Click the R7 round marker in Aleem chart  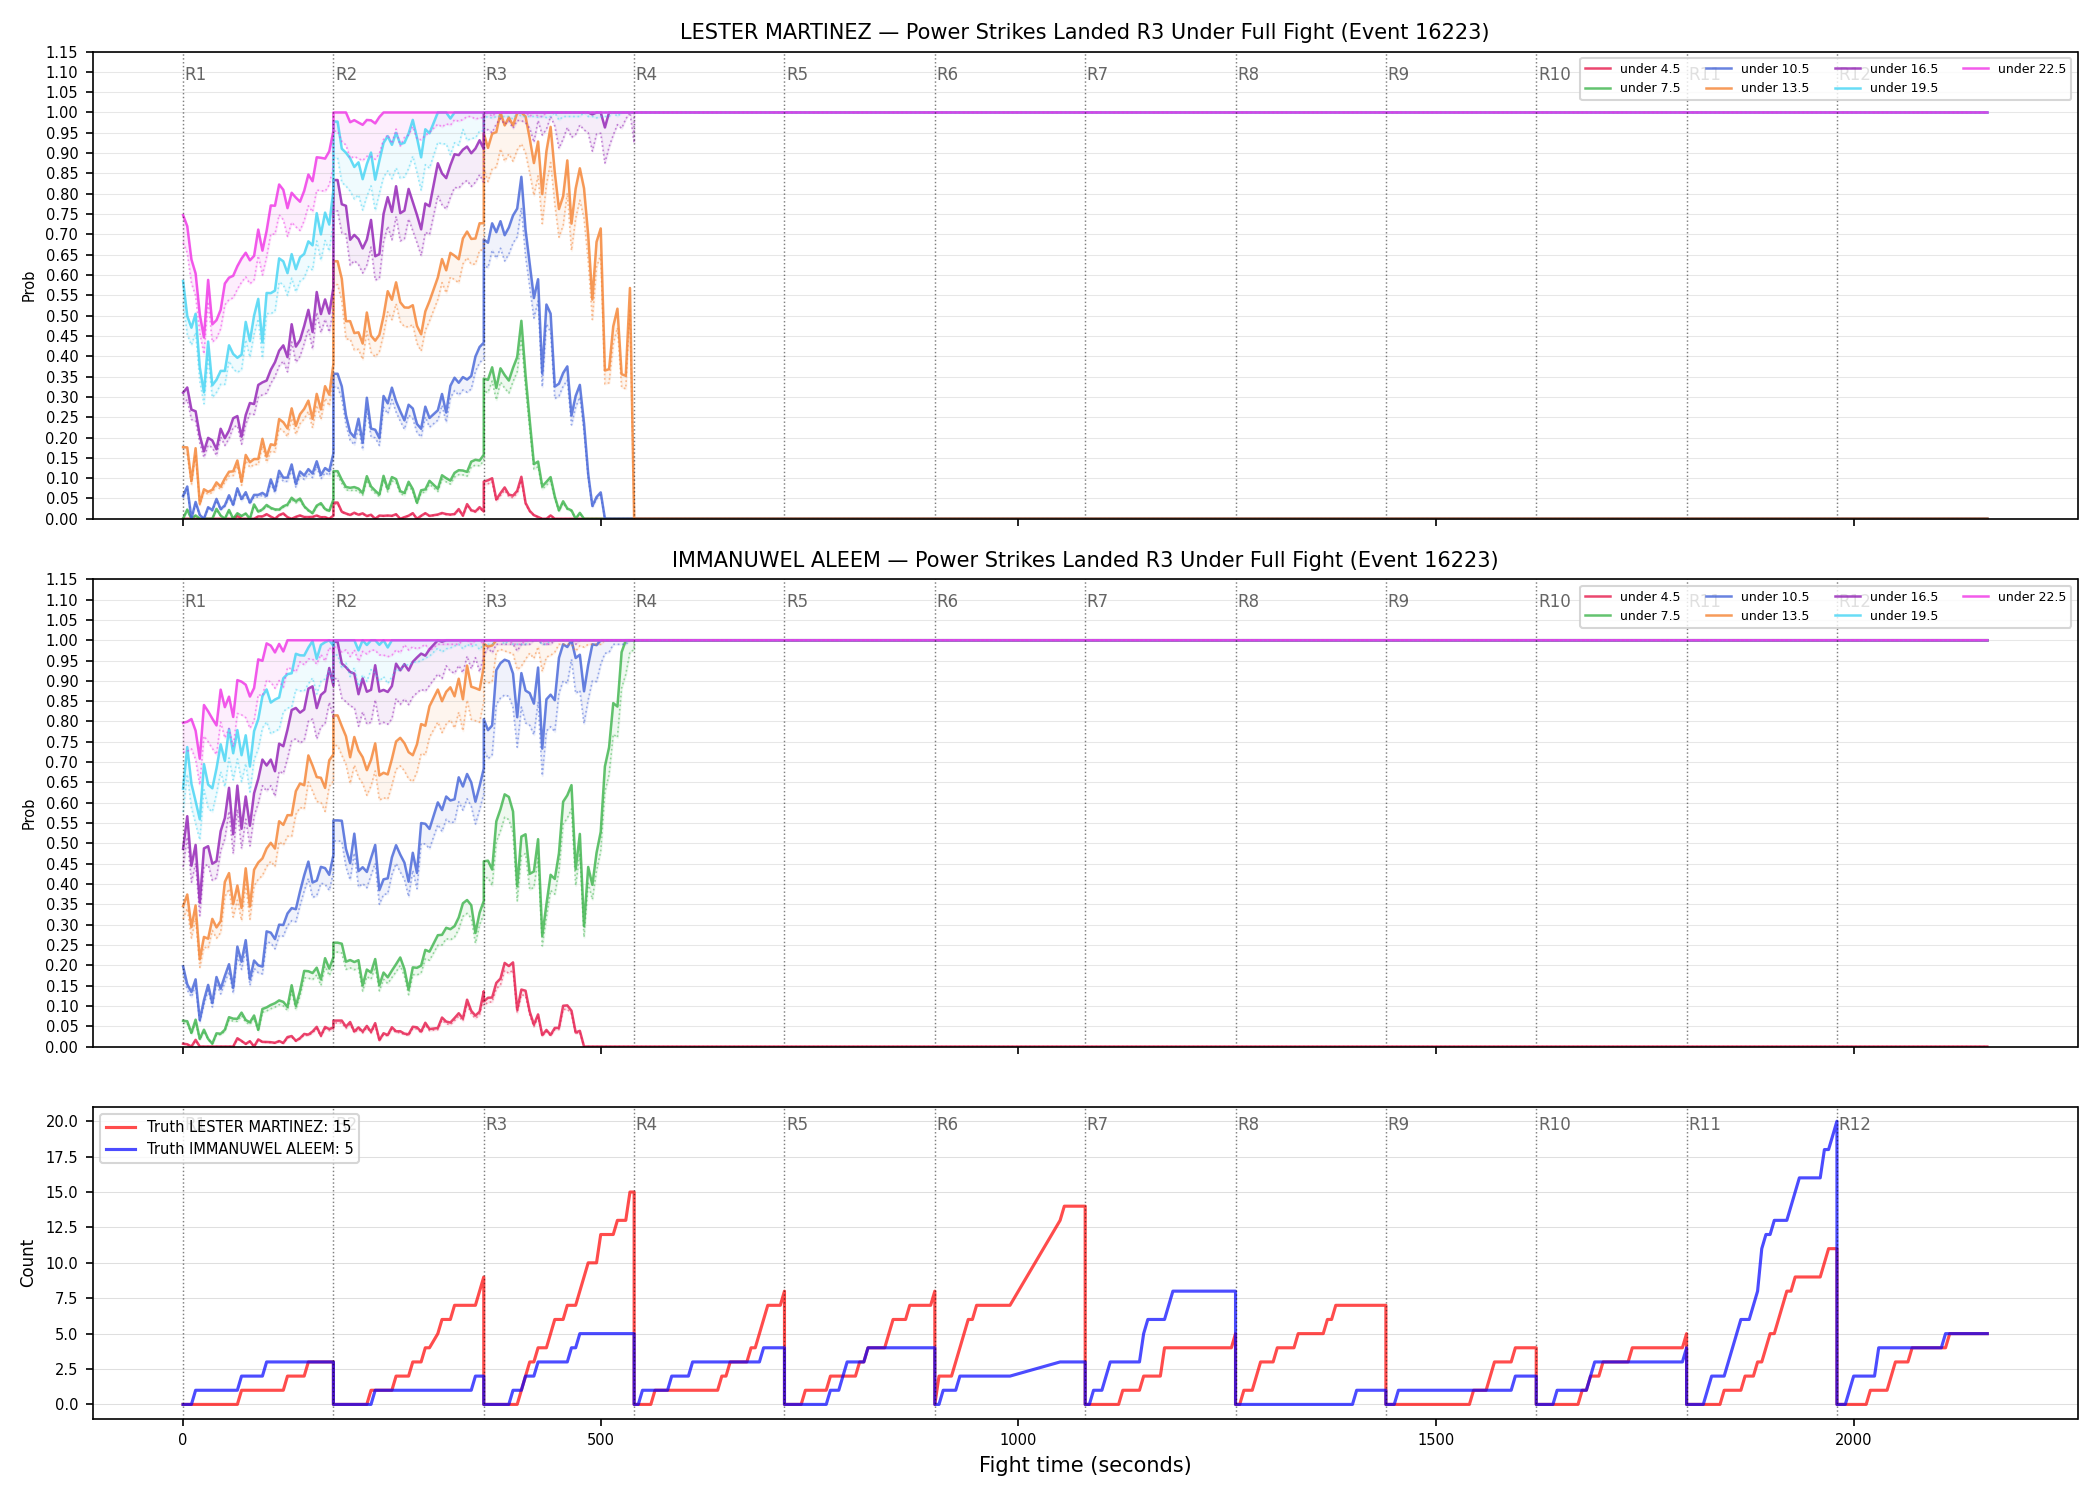1097,601
